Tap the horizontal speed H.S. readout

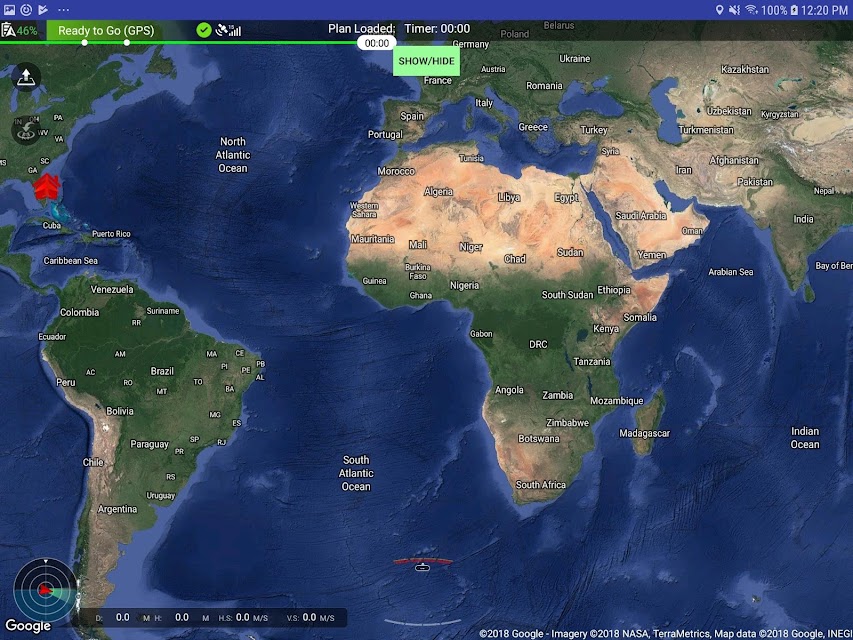pyautogui.click(x=243, y=618)
